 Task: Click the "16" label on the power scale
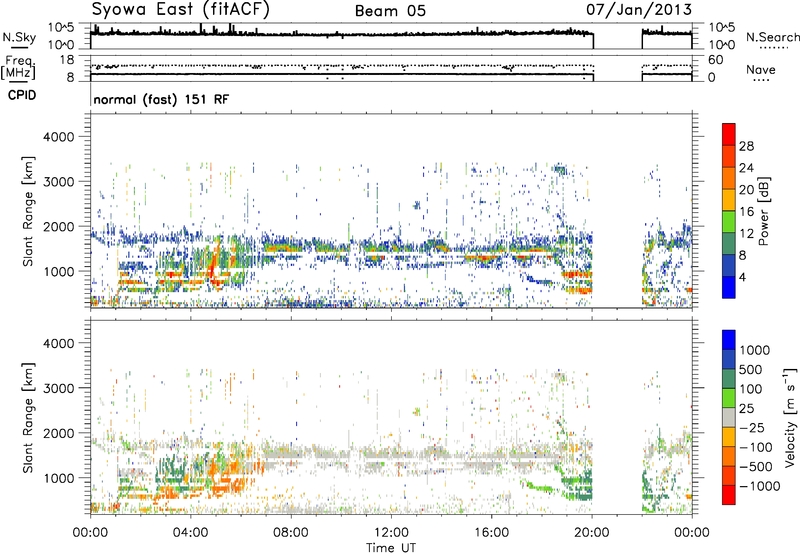click(x=746, y=212)
